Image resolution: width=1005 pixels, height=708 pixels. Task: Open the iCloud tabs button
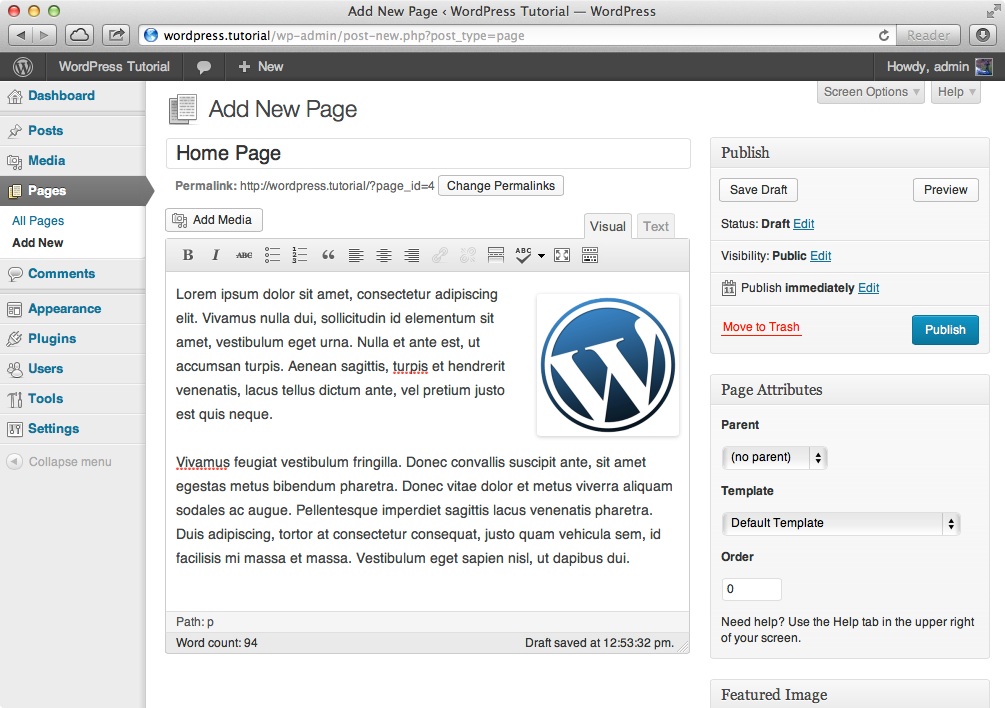pyautogui.click(x=79, y=35)
